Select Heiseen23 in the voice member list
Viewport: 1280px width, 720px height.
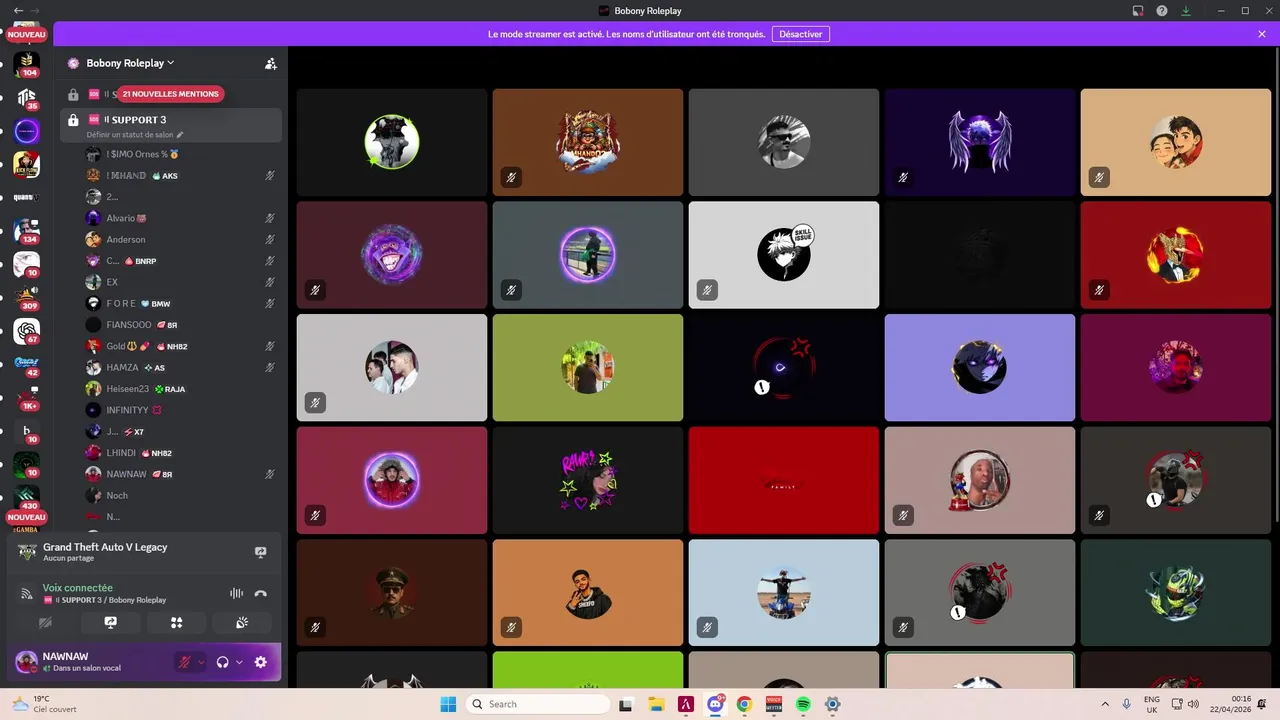[182, 389]
